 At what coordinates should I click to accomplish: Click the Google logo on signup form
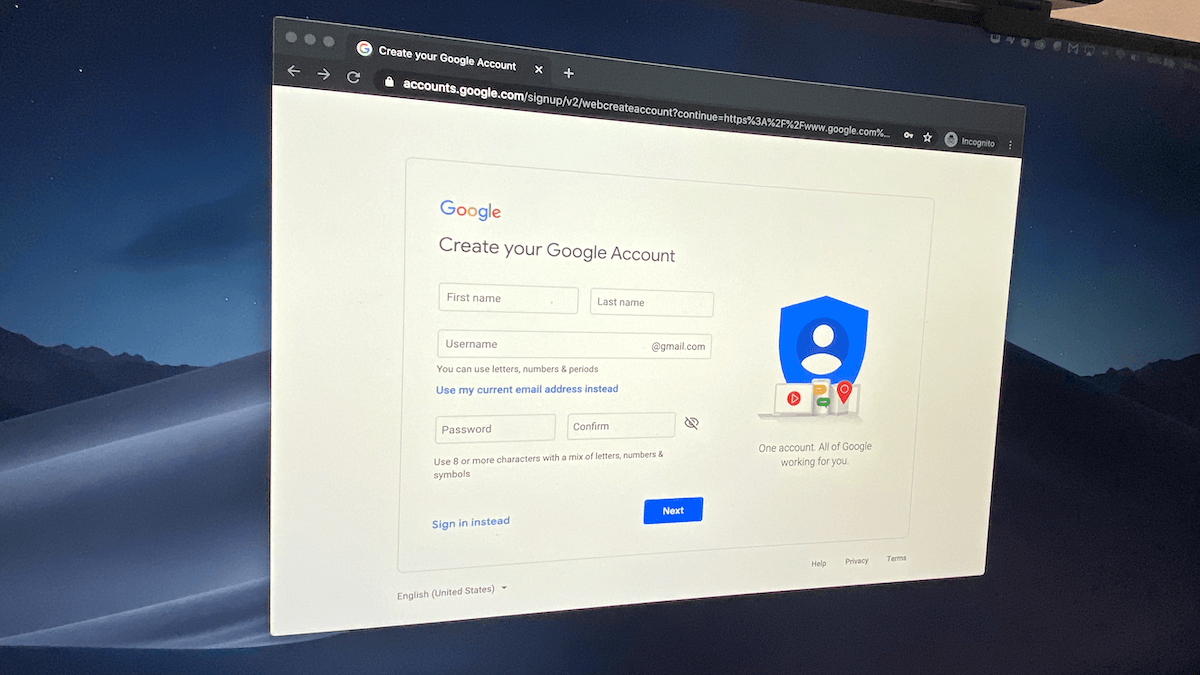coord(470,210)
